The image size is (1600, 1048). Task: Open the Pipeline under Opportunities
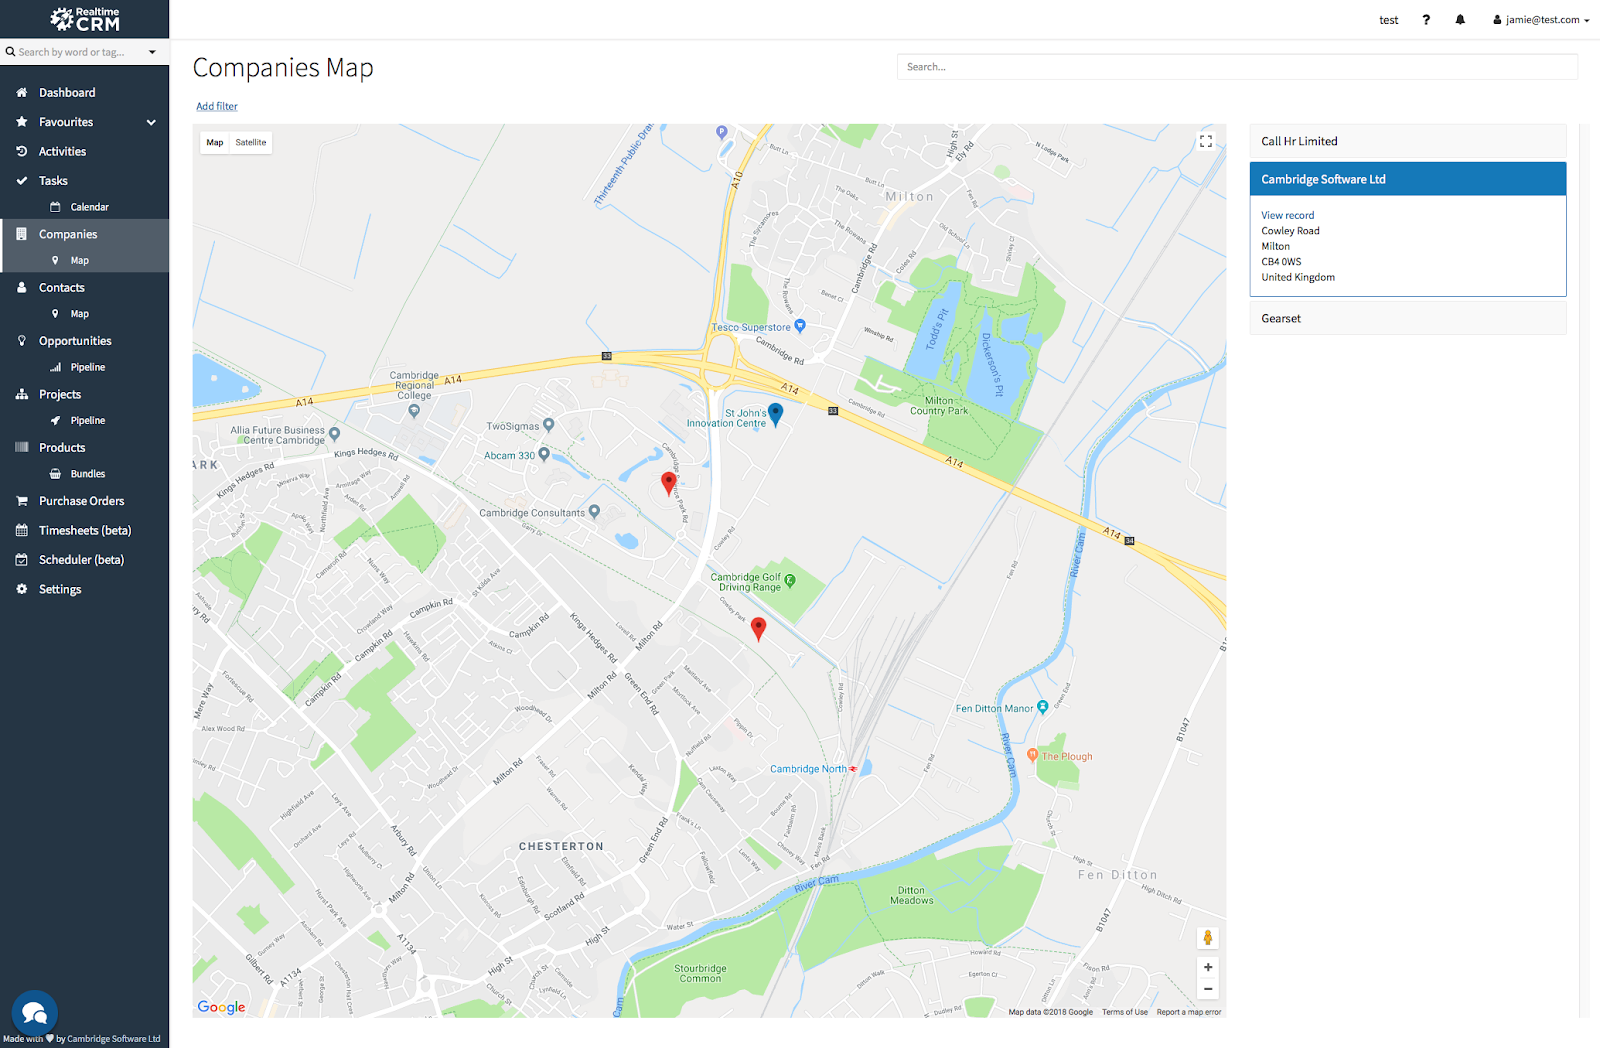[x=85, y=367]
